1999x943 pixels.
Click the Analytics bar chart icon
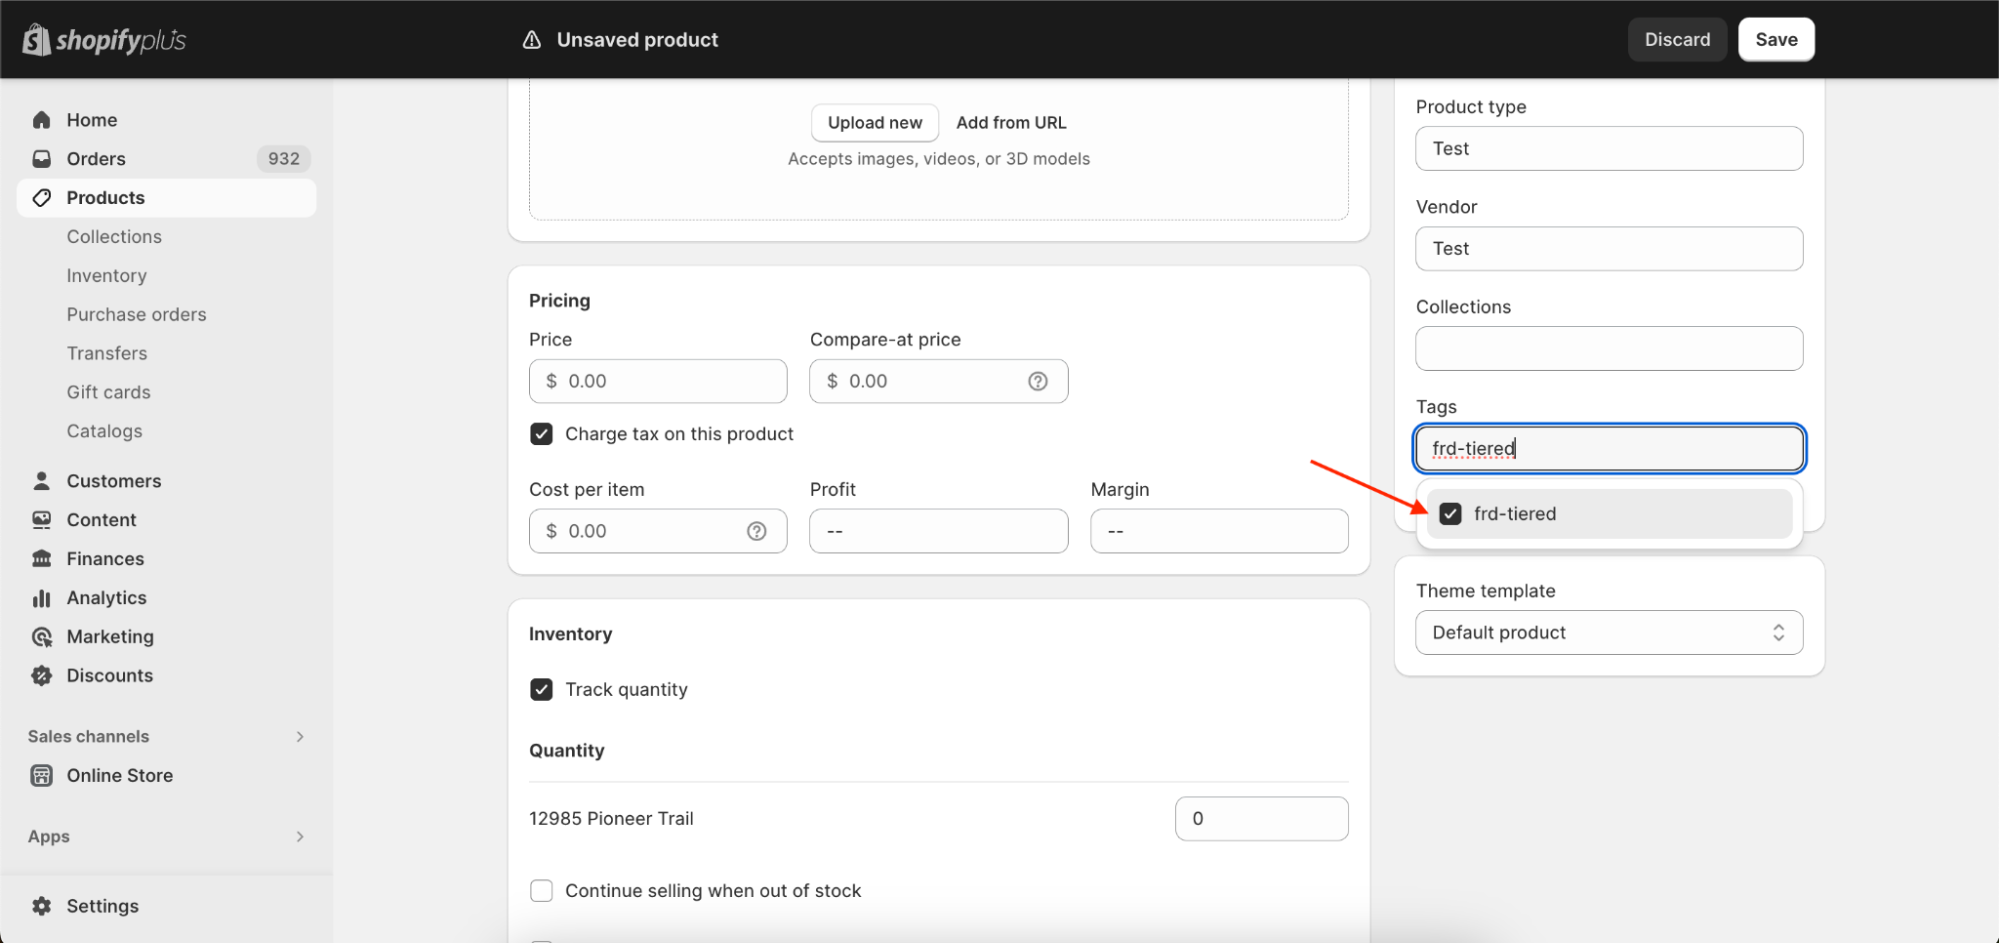click(x=42, y=598)
